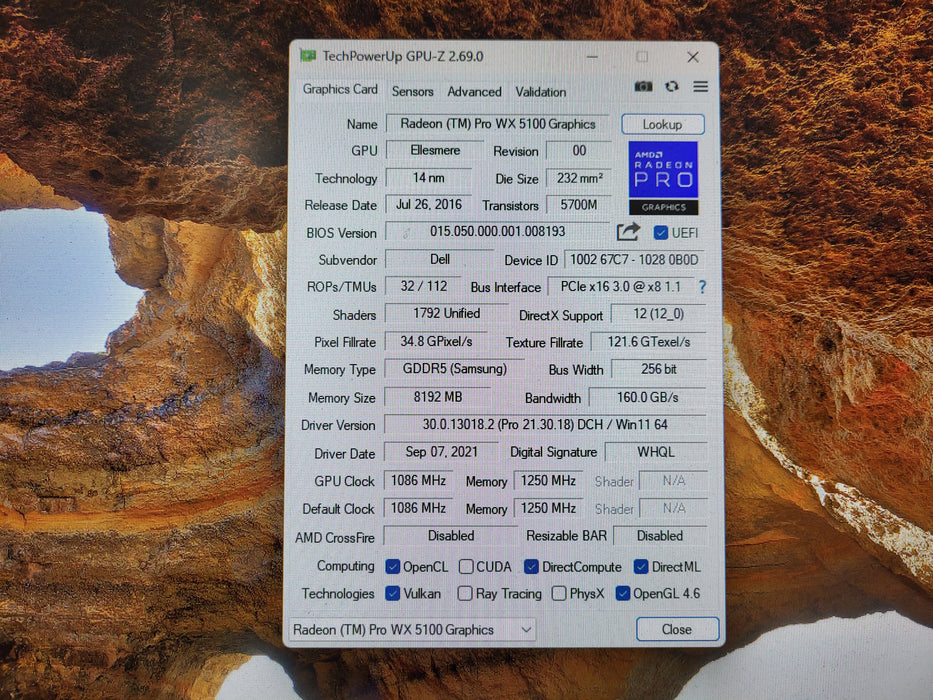This screenshot has width=933, height=700.
Task: Click the GPU Clock 1086 MHz value
Action: tap(418, 480)
